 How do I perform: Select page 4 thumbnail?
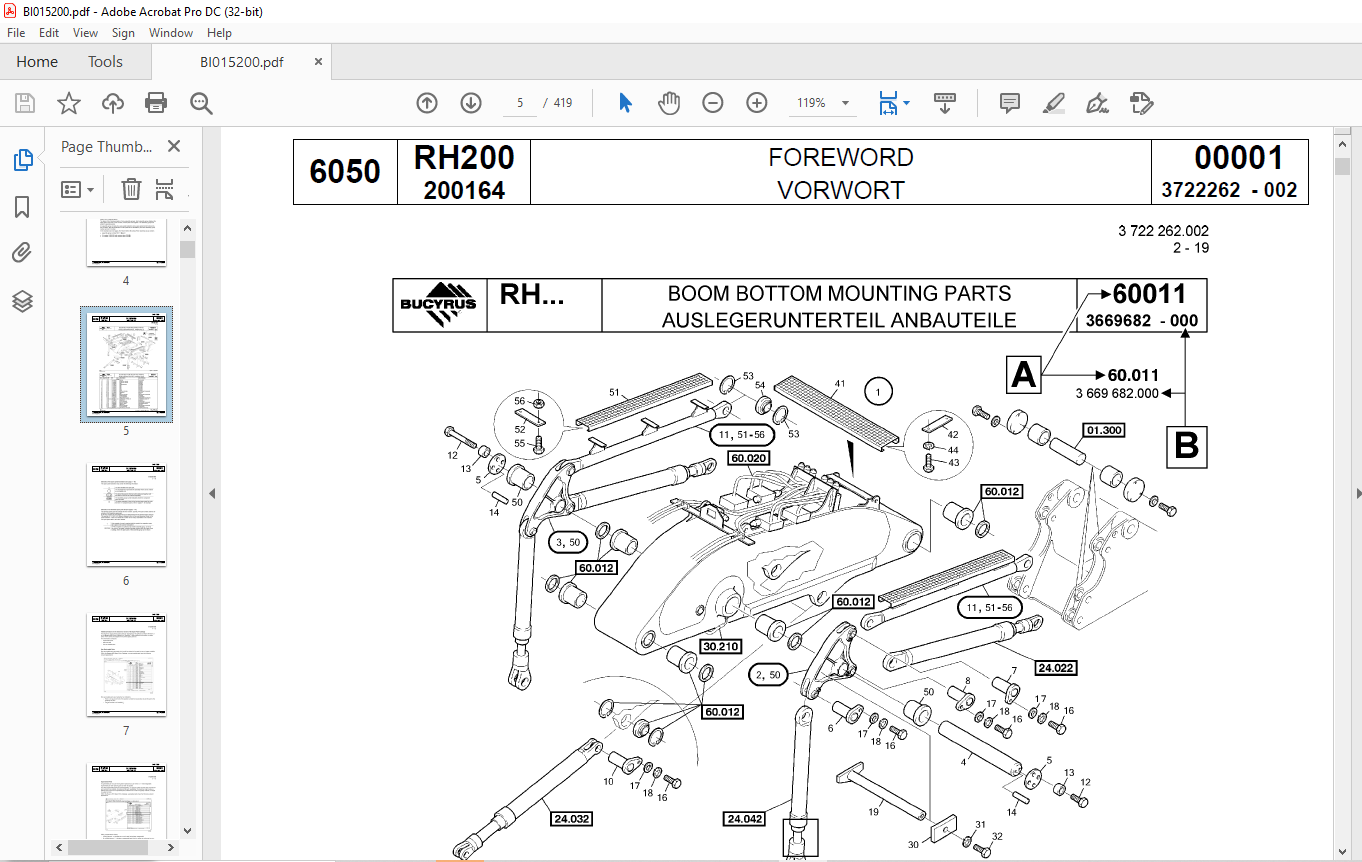[x=126, y=243]
